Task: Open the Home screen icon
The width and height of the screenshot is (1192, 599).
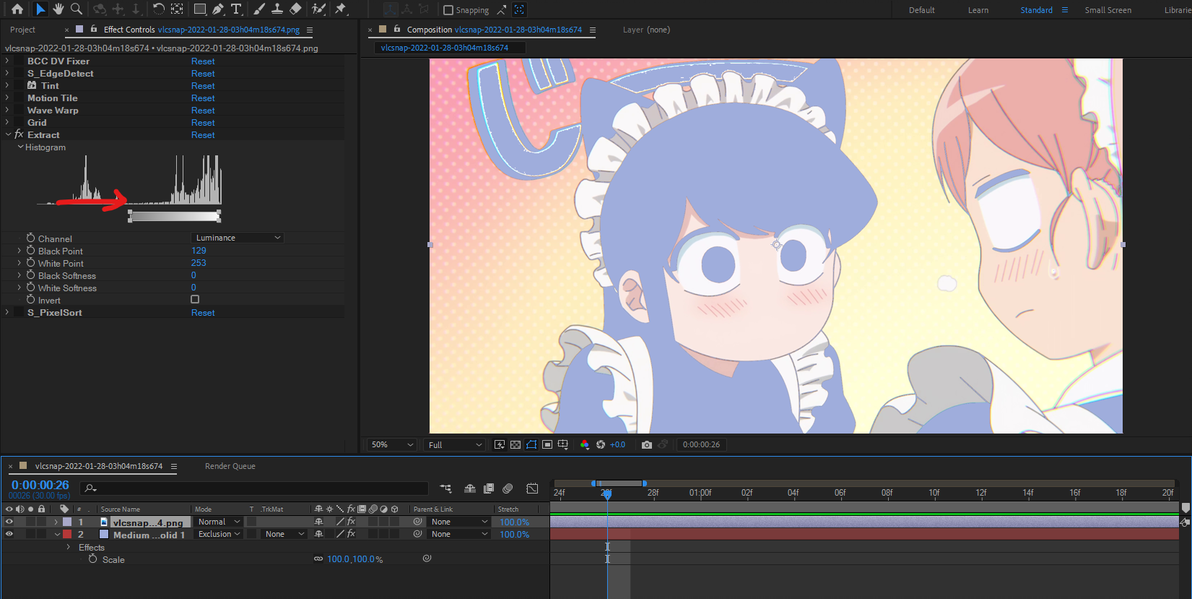Action: pyautogui.click(x=17, y=9)
